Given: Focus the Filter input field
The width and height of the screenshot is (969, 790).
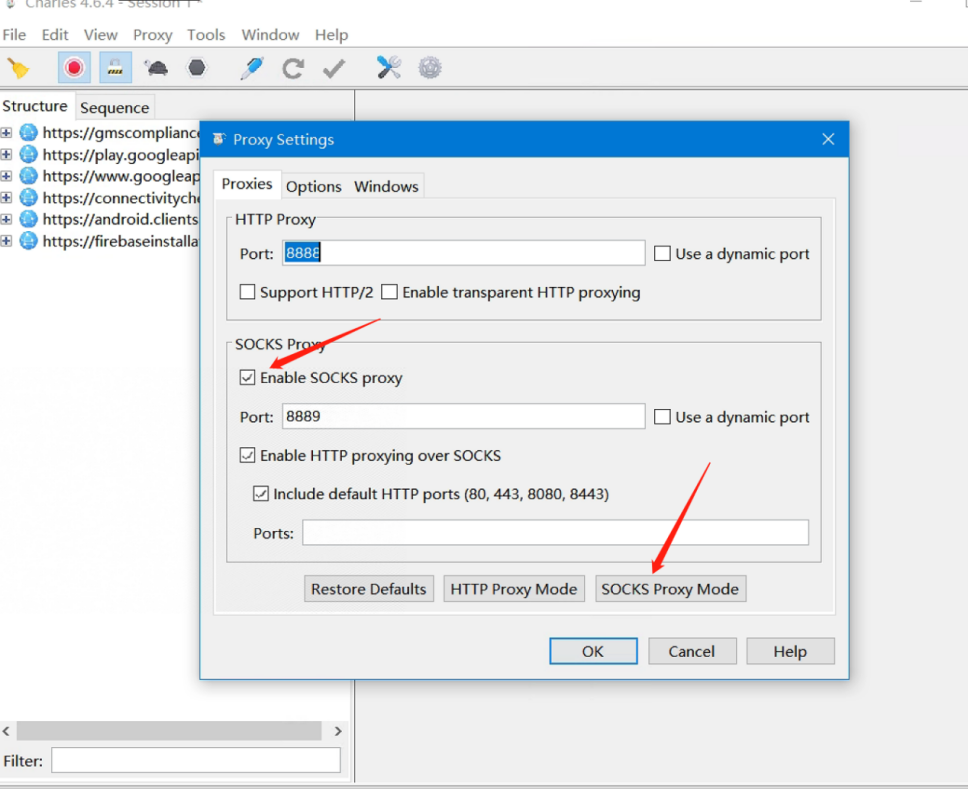Looking at the screenshot, I should 196,760.
